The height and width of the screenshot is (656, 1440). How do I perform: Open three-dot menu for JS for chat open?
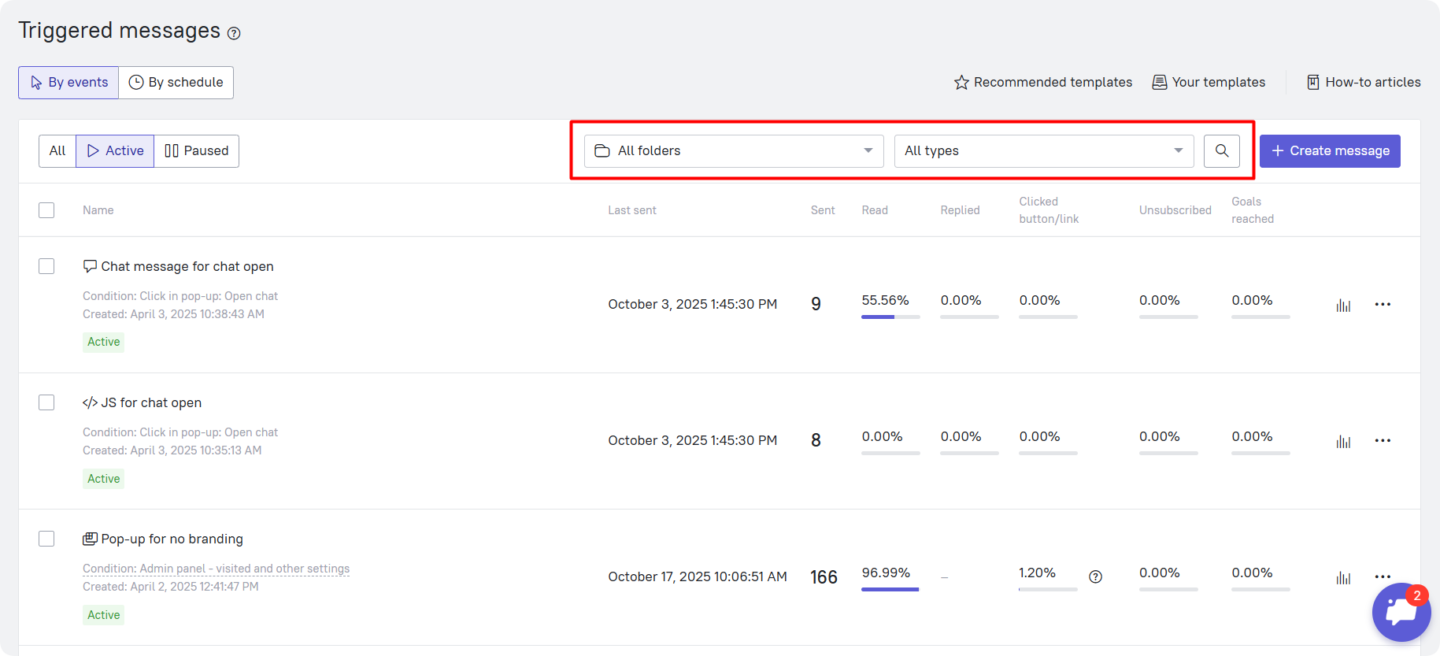click(x=1382, y=441)
